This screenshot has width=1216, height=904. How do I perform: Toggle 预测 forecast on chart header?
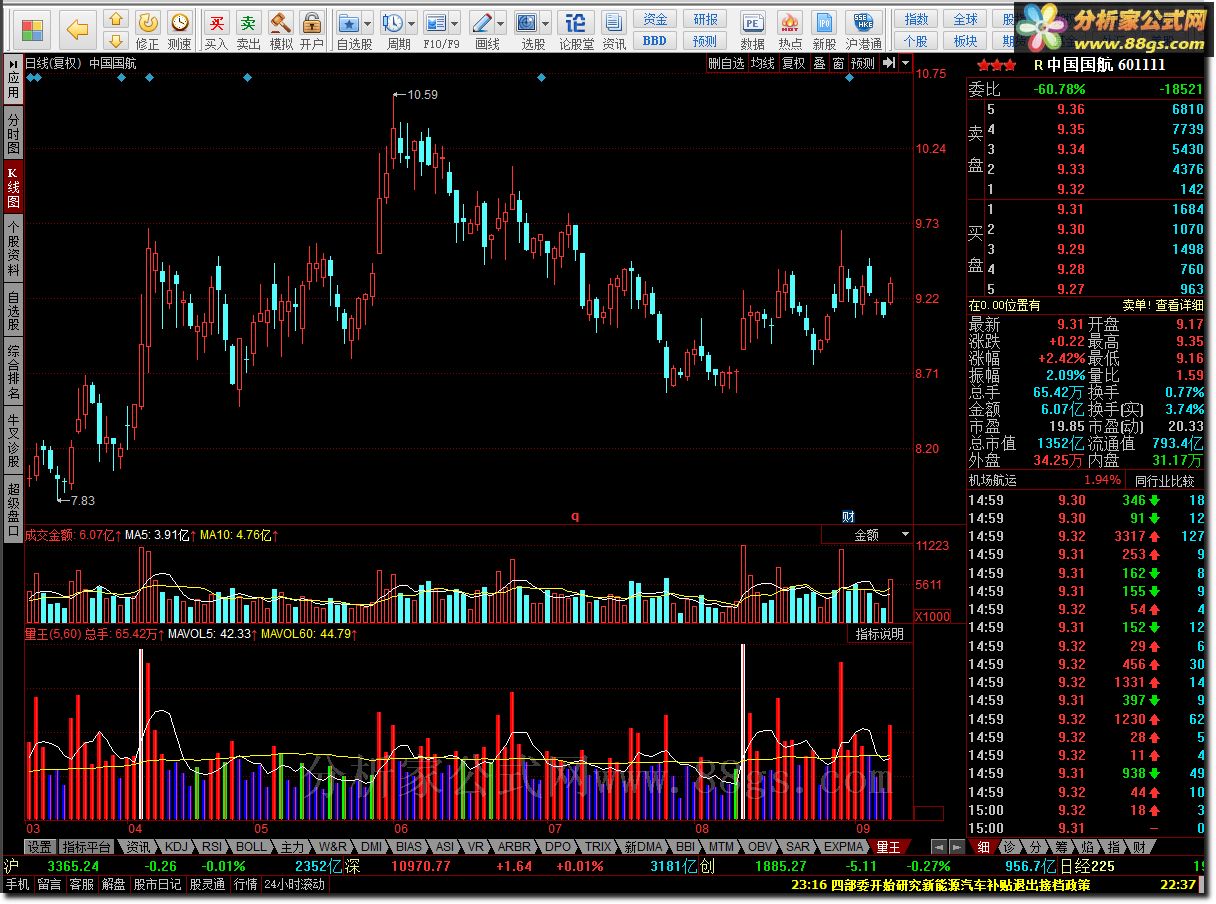[863, 63]
